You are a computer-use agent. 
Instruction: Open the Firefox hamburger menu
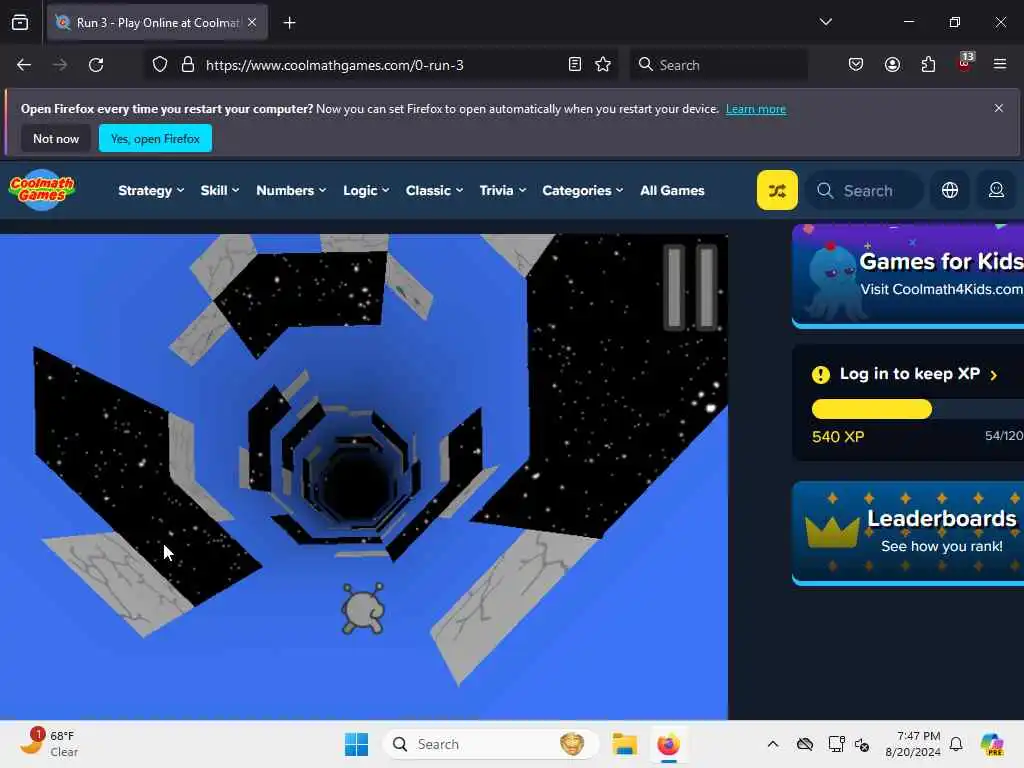click(x=999, y=65)
